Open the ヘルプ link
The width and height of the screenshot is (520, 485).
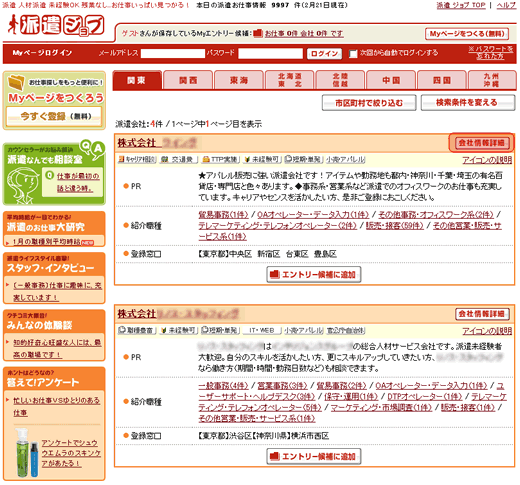[x=506, y=5]
